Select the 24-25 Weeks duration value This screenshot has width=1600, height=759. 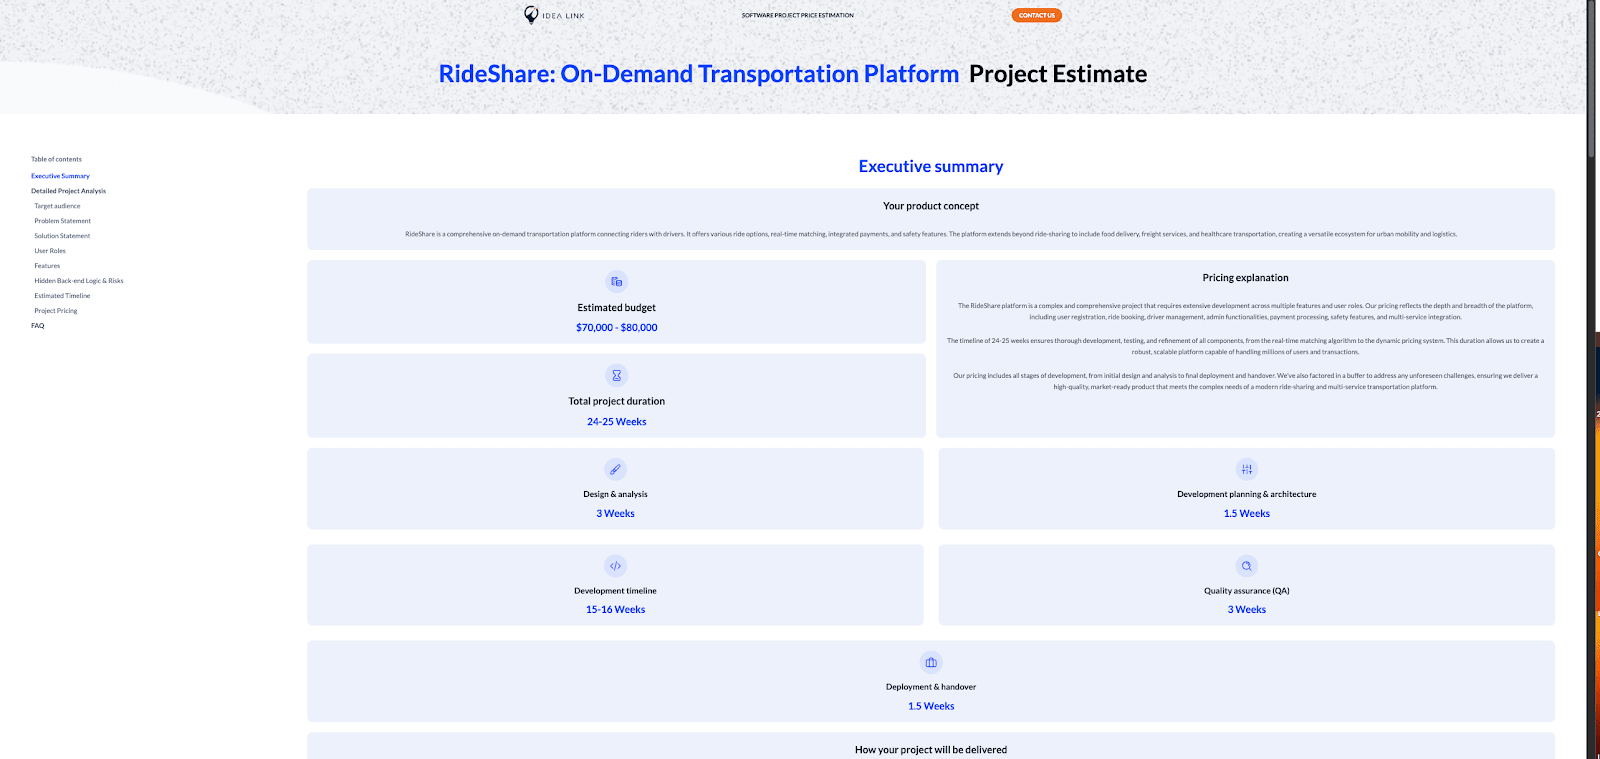pyautogui.click(x=617, y=422)
